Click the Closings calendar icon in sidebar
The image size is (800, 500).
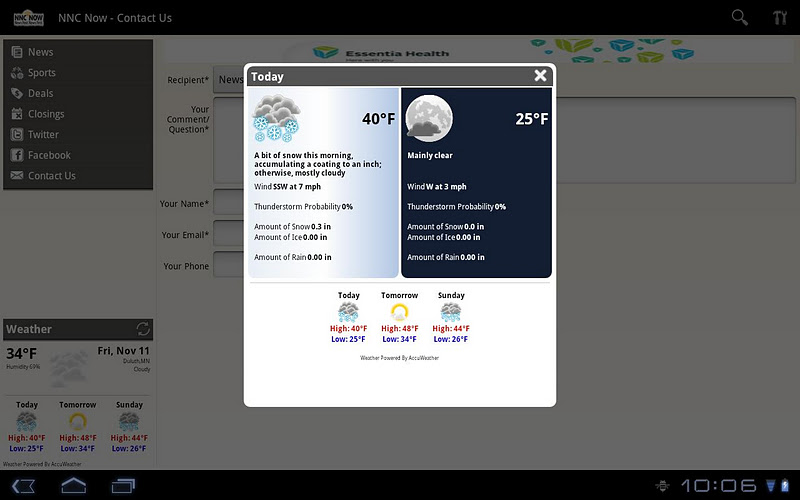[x=17, y=114]
